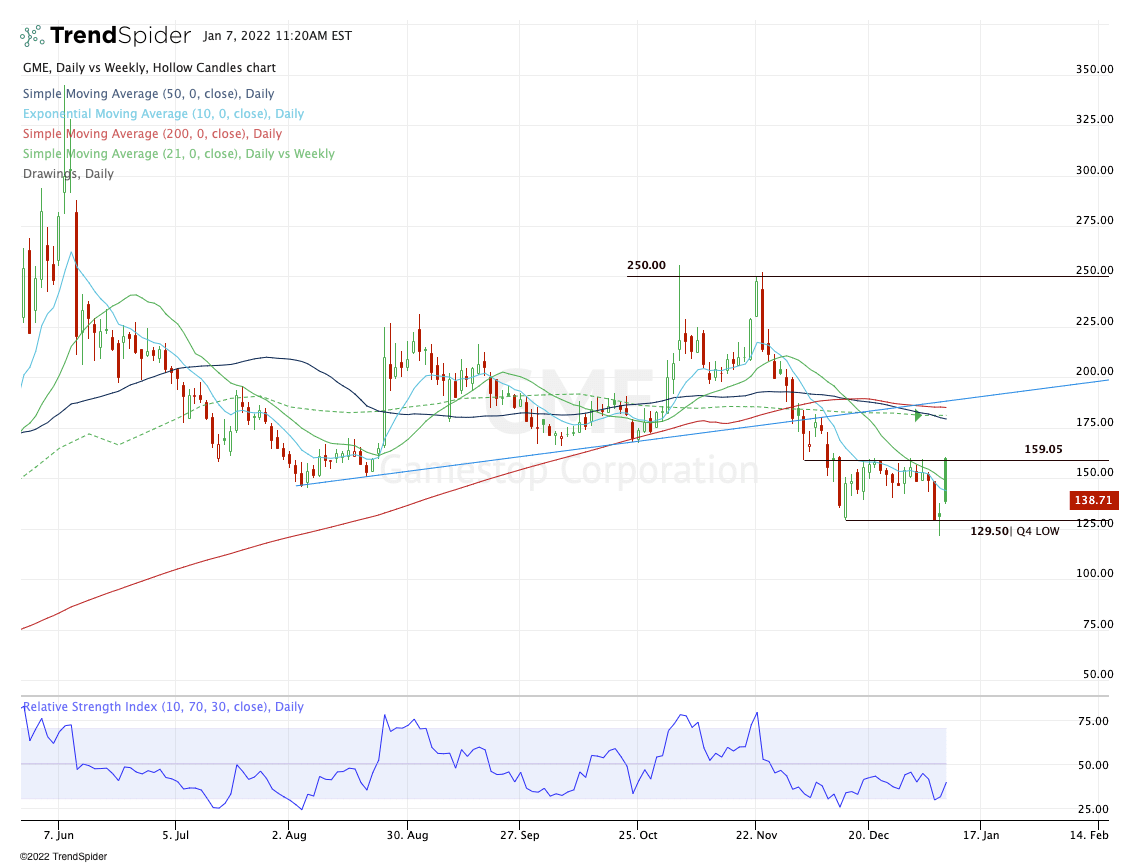Click the RSI 25.00 axis label
1139x866 pixels.
1093,809
